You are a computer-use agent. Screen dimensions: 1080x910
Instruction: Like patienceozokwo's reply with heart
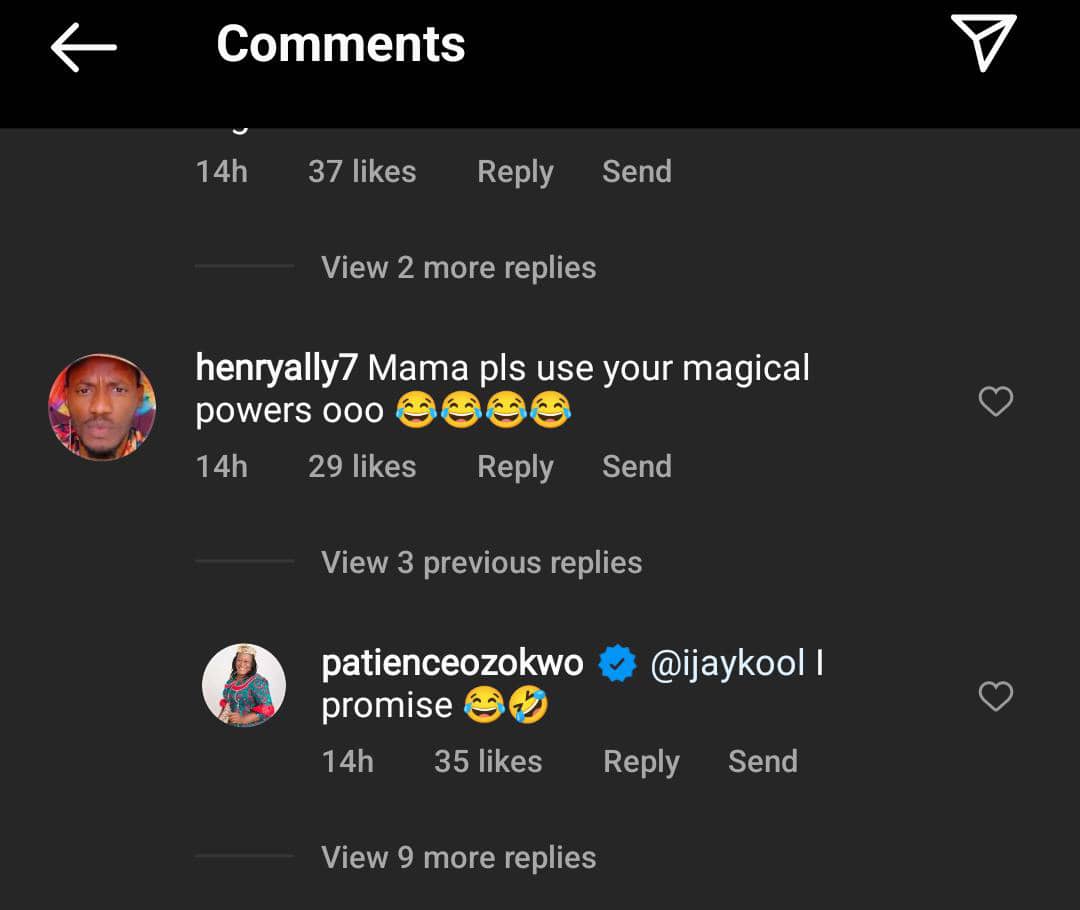click(995, 696)
